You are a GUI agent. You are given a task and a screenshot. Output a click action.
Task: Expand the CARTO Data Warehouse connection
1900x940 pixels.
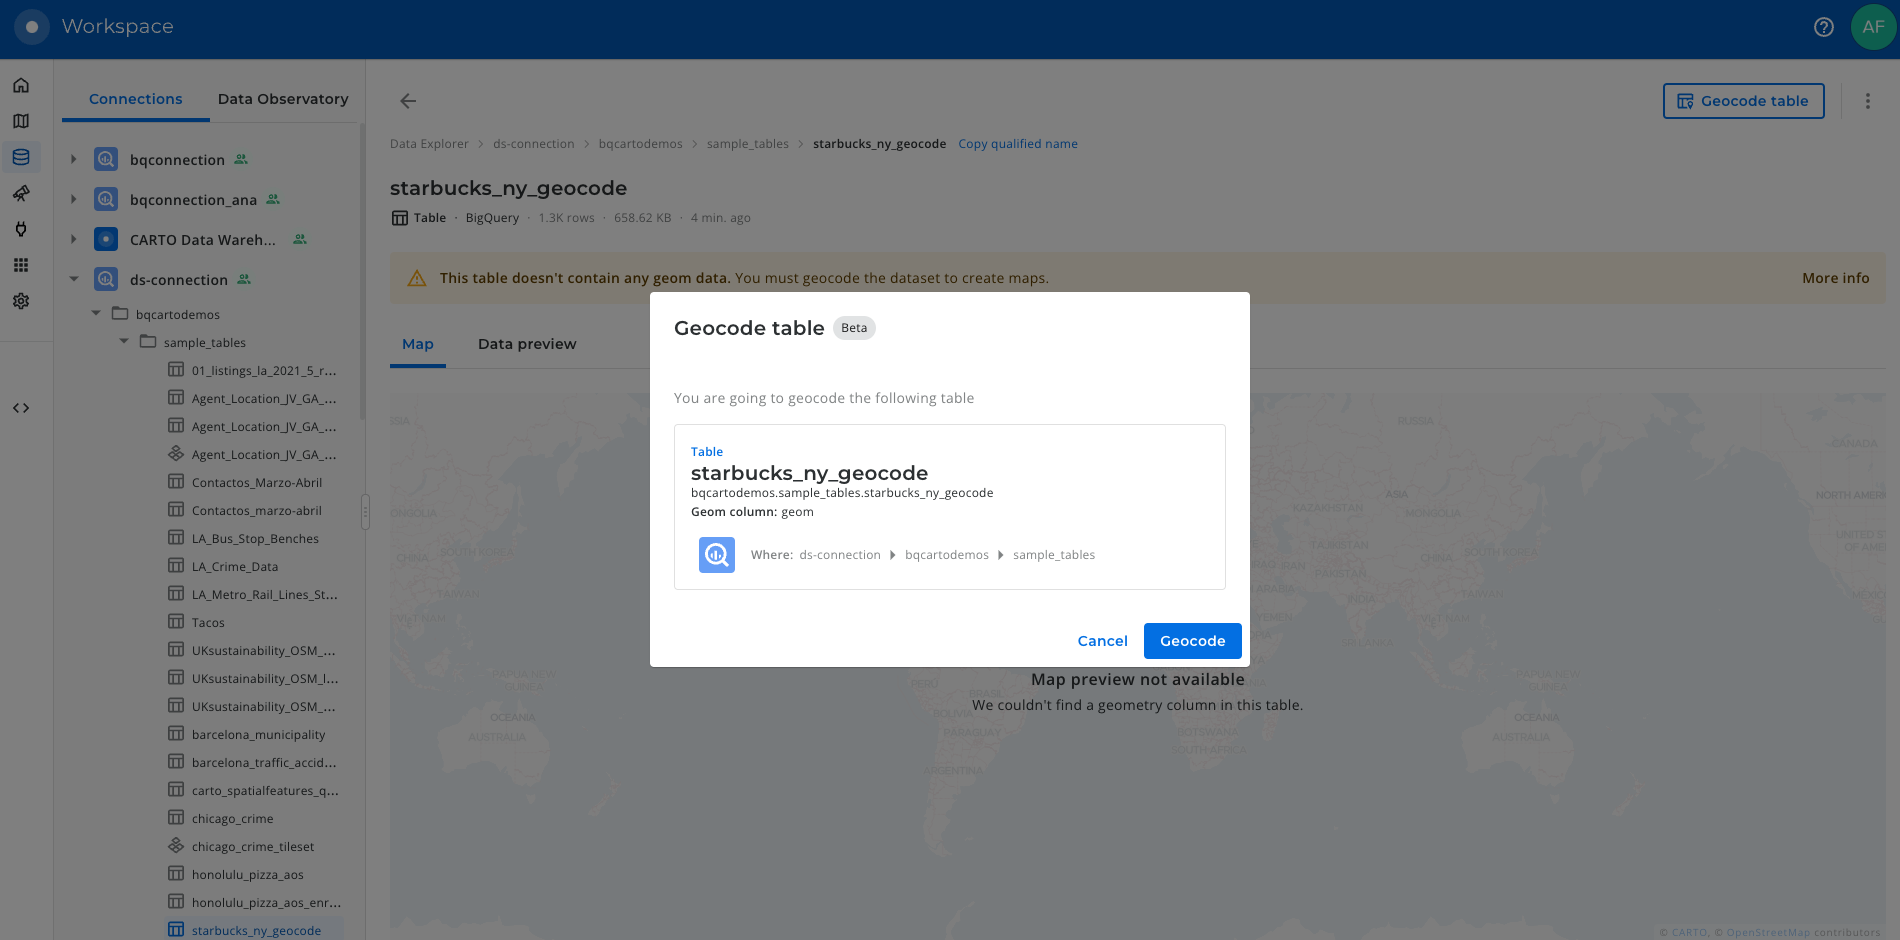pos(74,239)
